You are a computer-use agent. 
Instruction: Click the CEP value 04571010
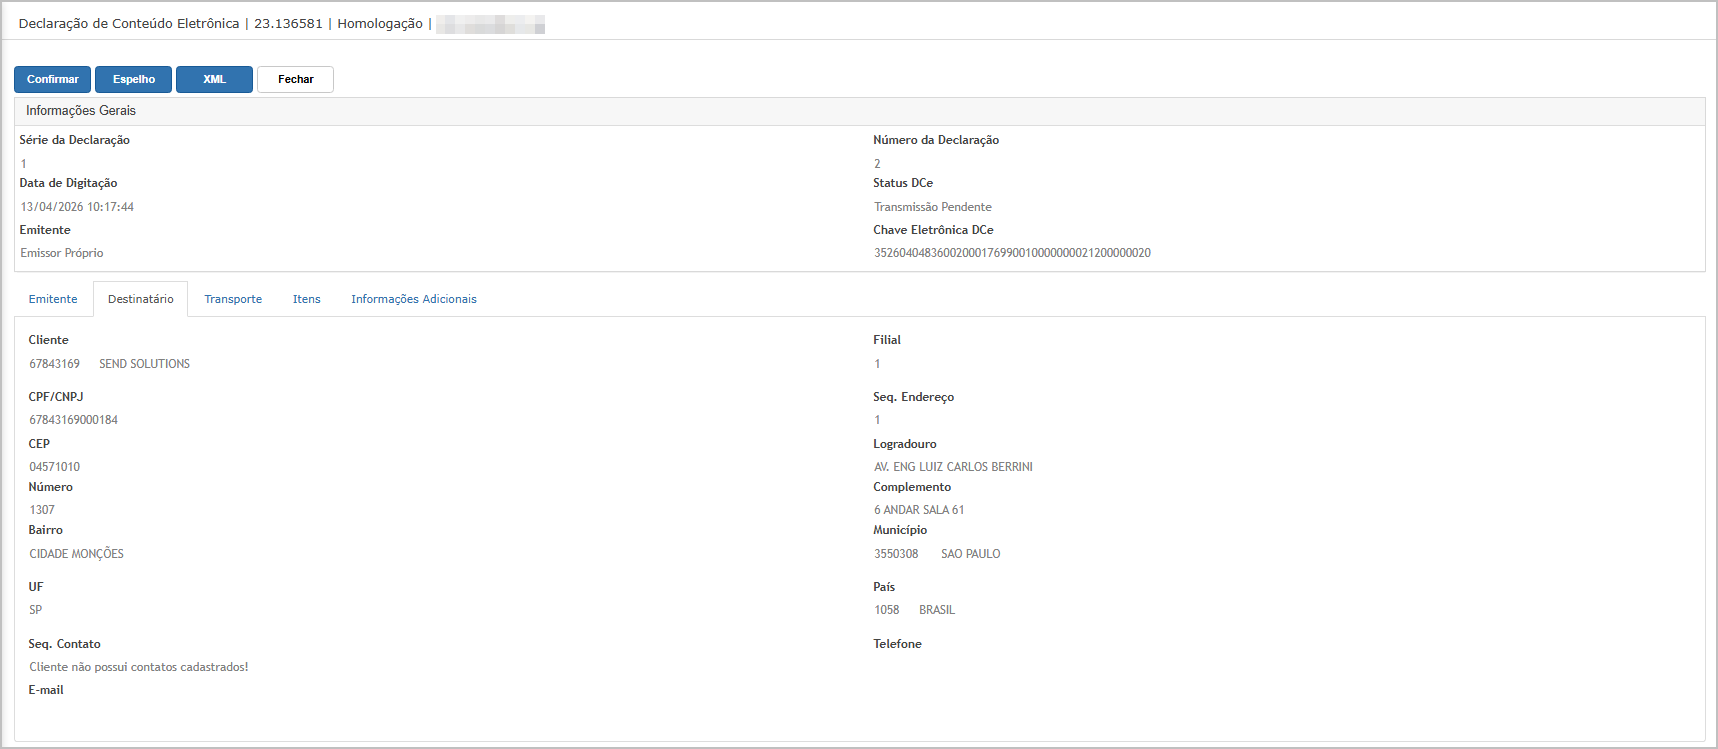(55, 467)
